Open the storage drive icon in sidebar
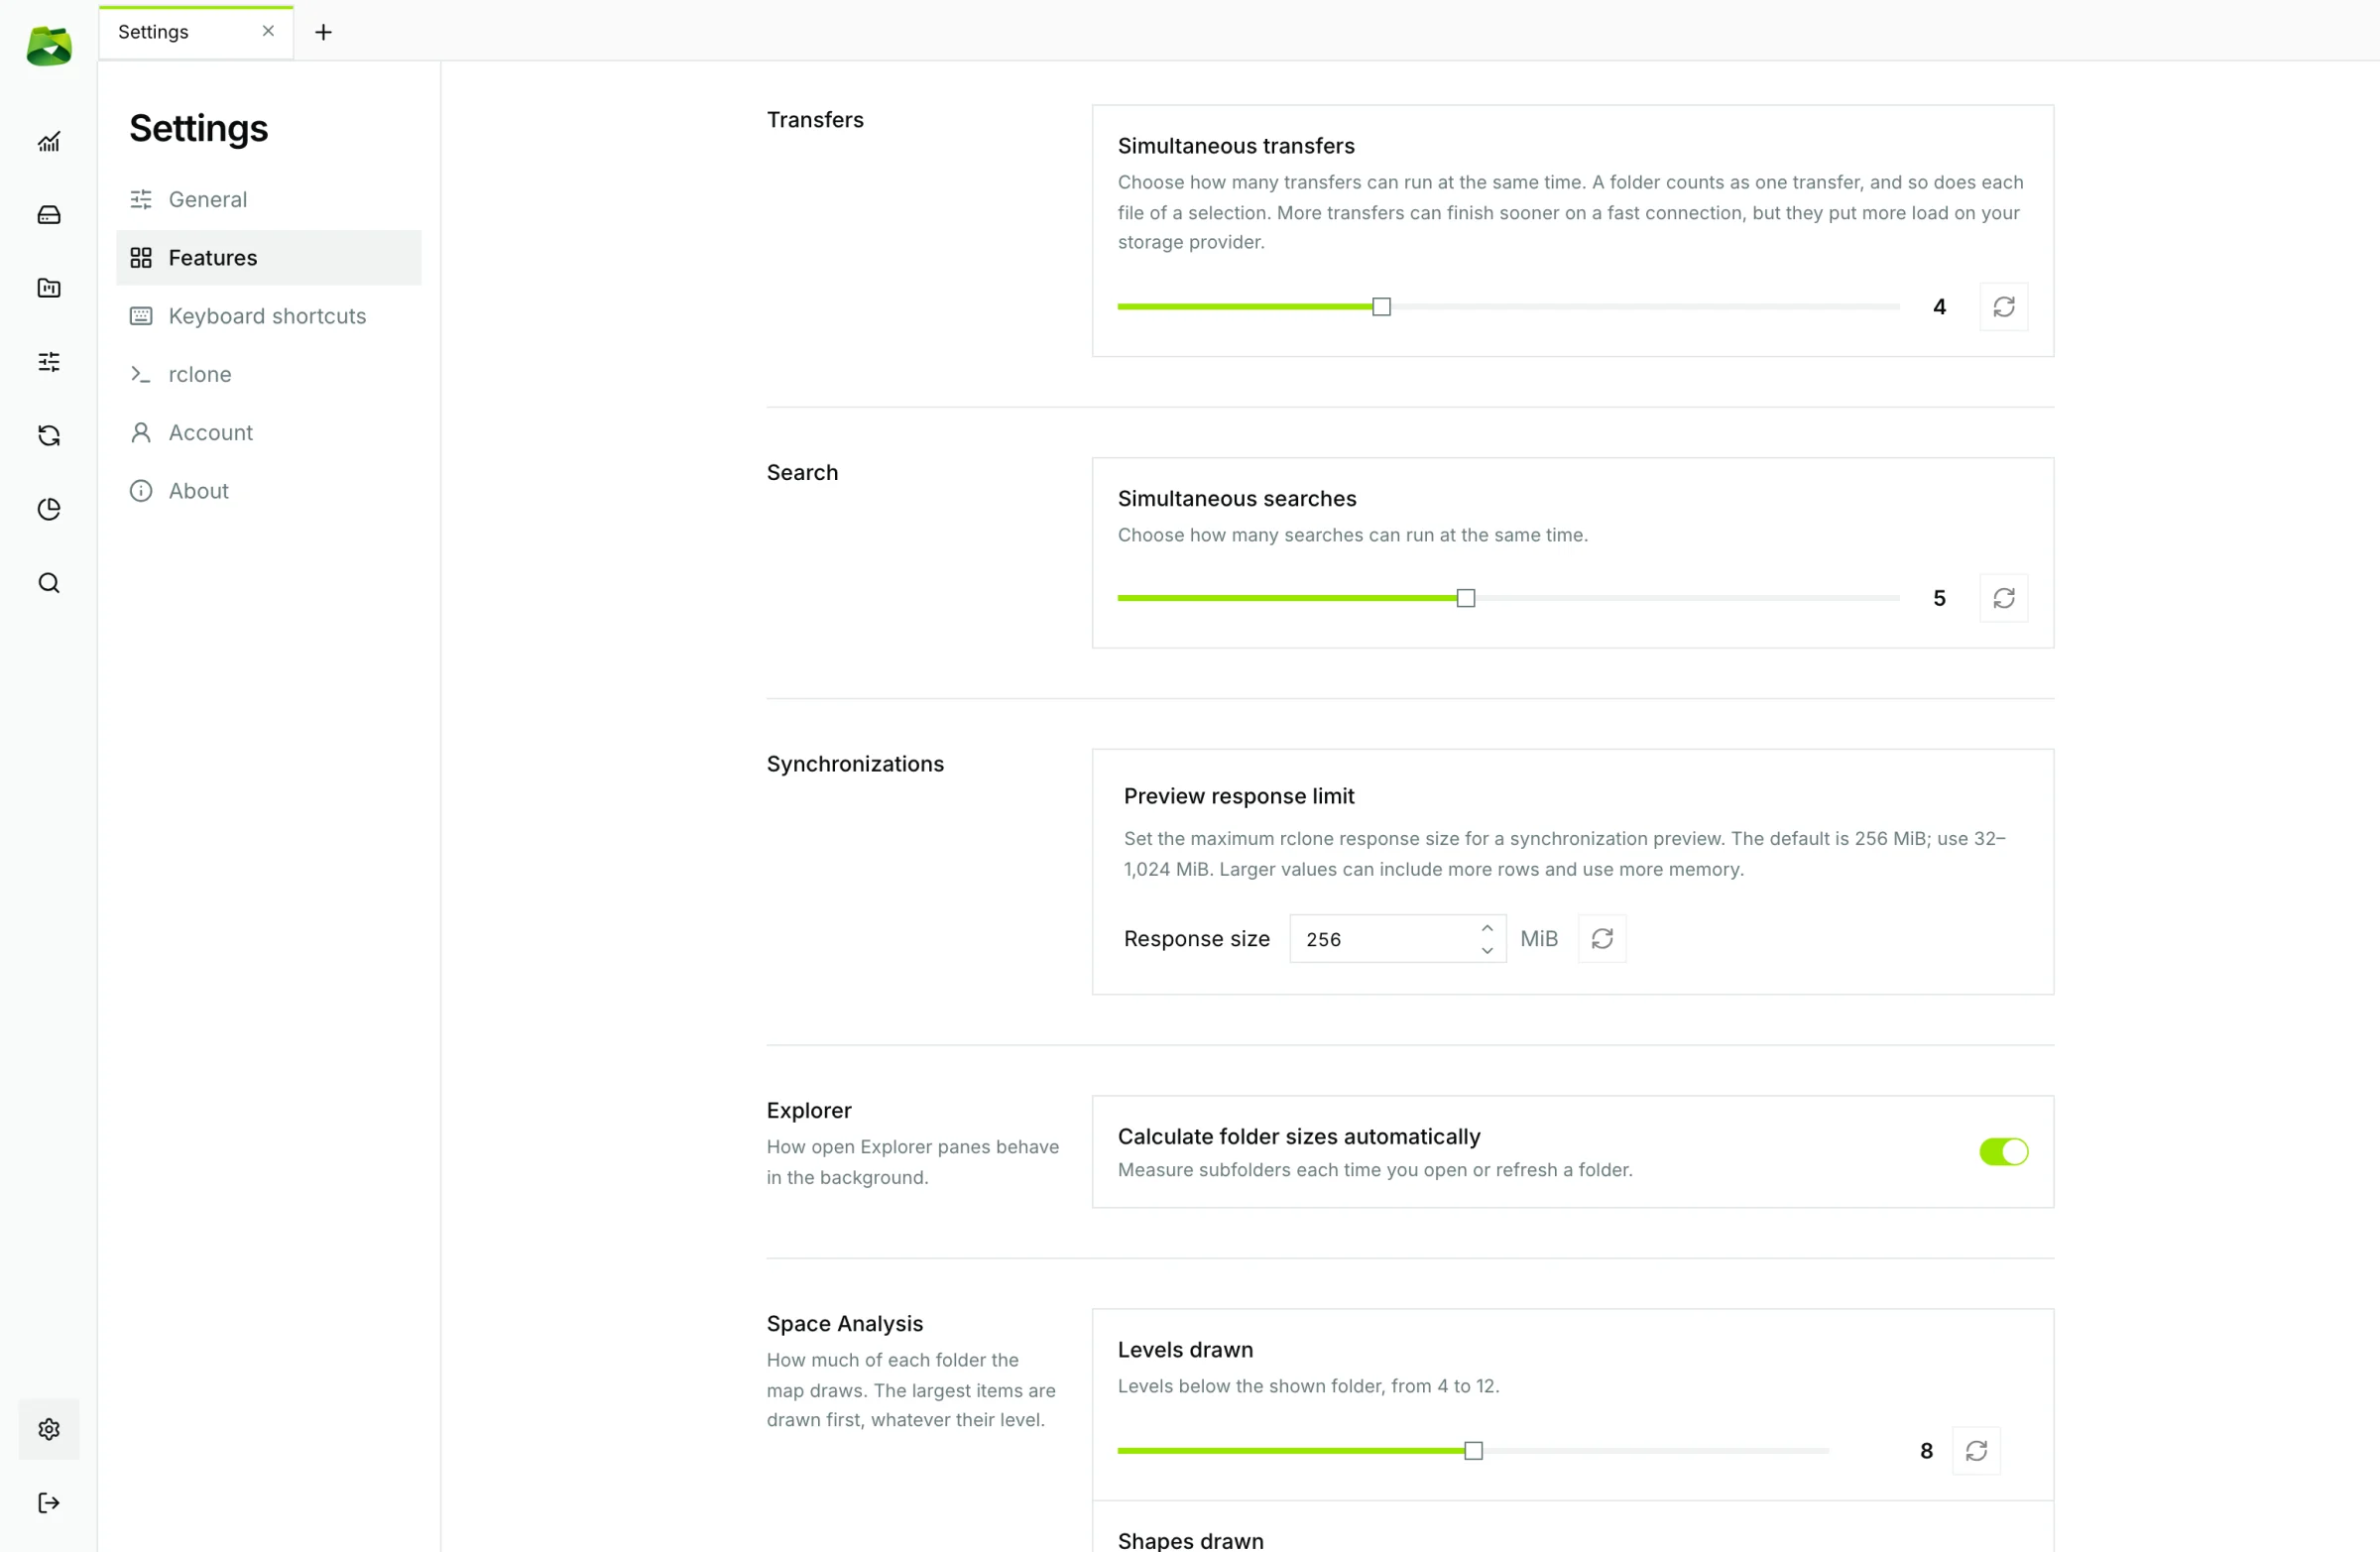 (49, 215)
